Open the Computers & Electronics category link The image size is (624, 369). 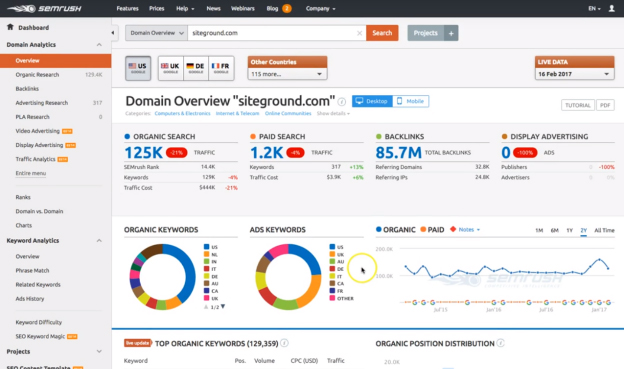pos(182,113)
